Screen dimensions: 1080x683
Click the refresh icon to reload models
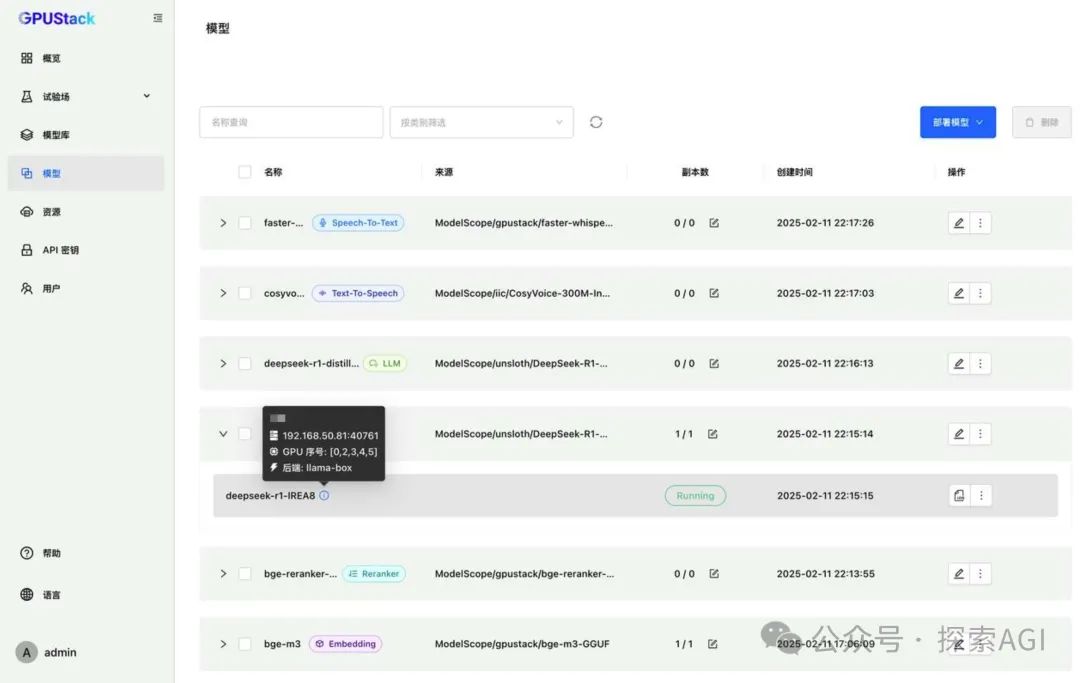[x=596, y=121]
